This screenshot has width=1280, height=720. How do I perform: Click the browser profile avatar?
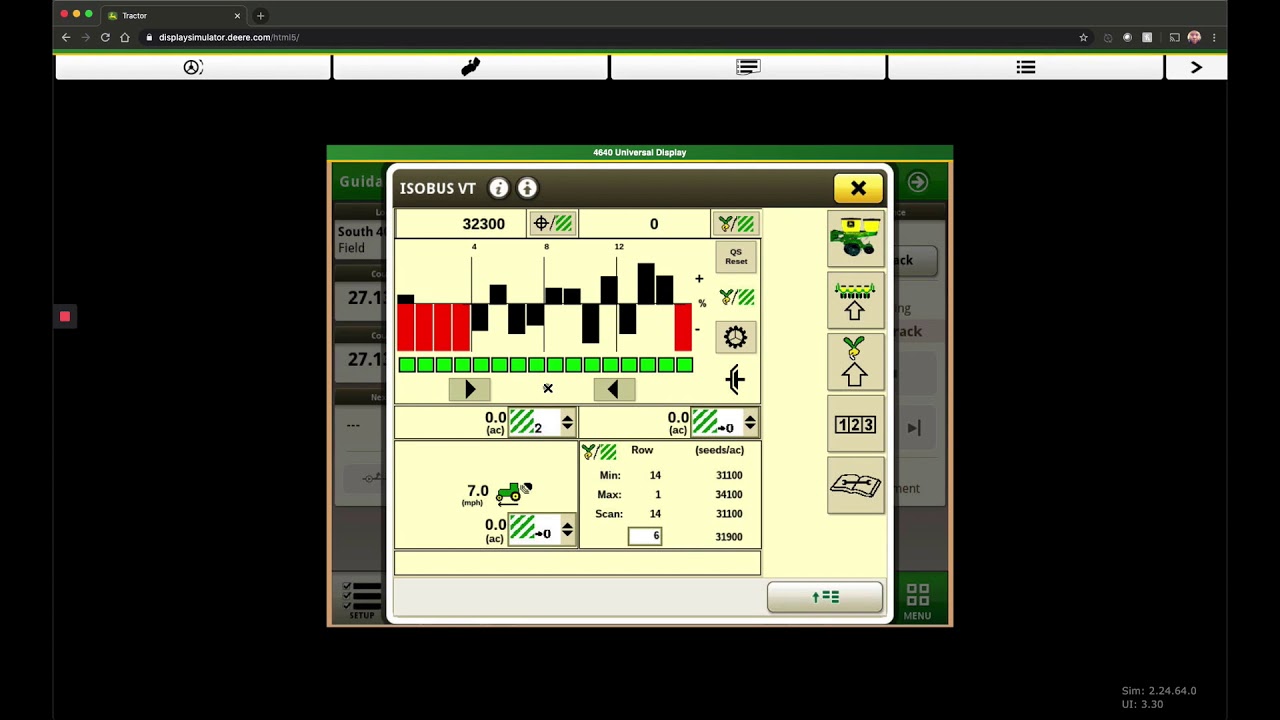click(1194, 37)
